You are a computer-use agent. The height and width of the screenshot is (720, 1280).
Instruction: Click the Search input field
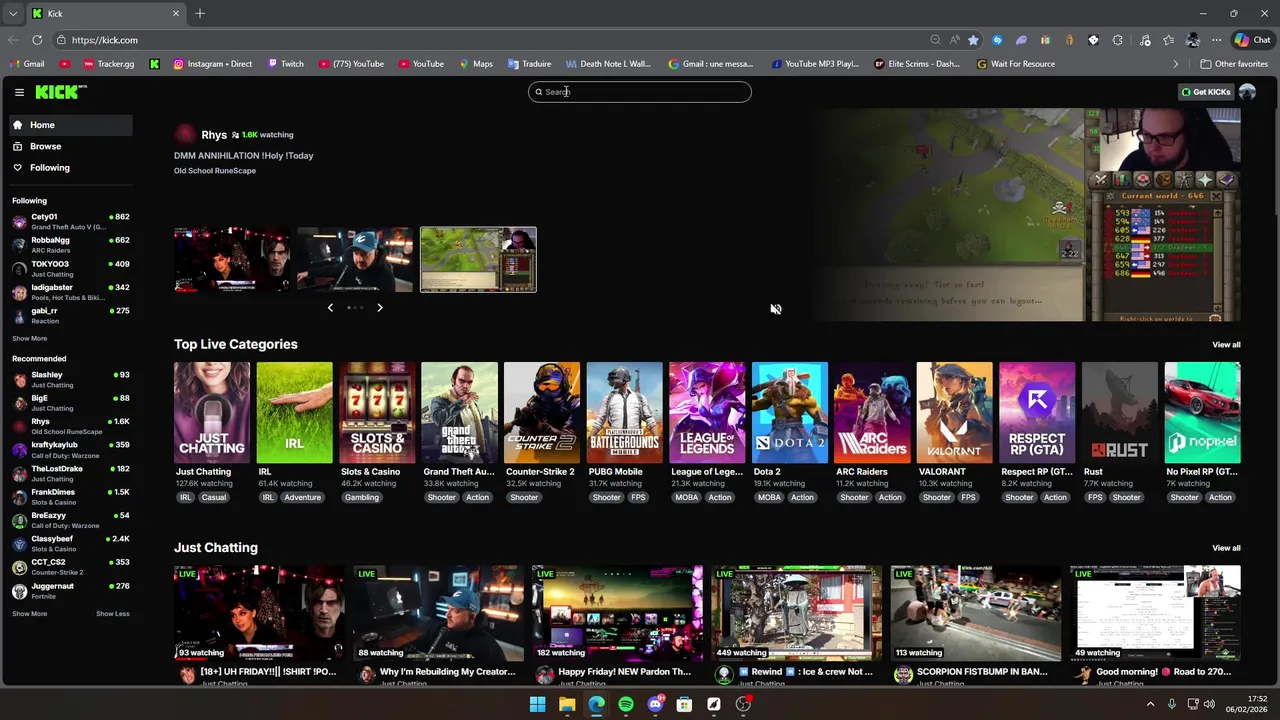tap(640, 92)
